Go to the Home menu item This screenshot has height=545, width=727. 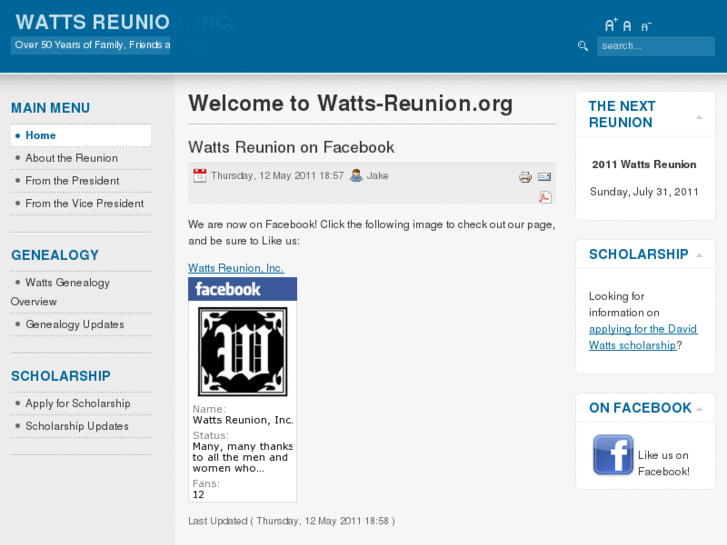[x=81, y=135]
